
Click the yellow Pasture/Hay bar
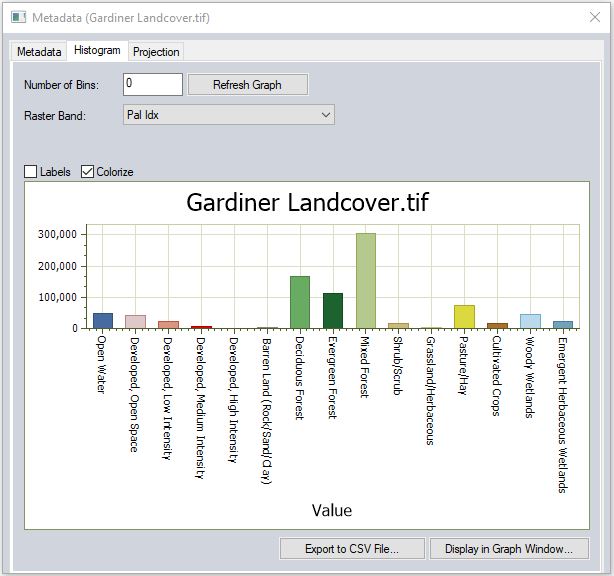[464, 317]
